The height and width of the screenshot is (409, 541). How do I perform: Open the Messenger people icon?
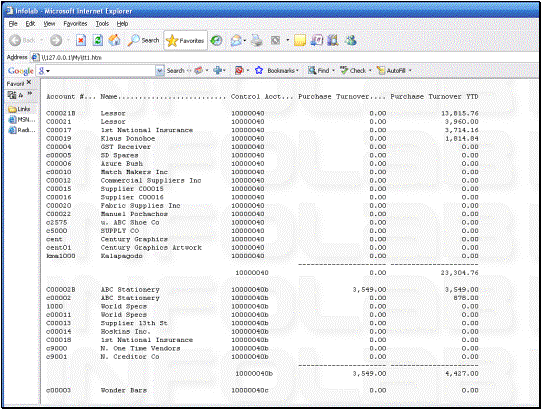(351, 41)
